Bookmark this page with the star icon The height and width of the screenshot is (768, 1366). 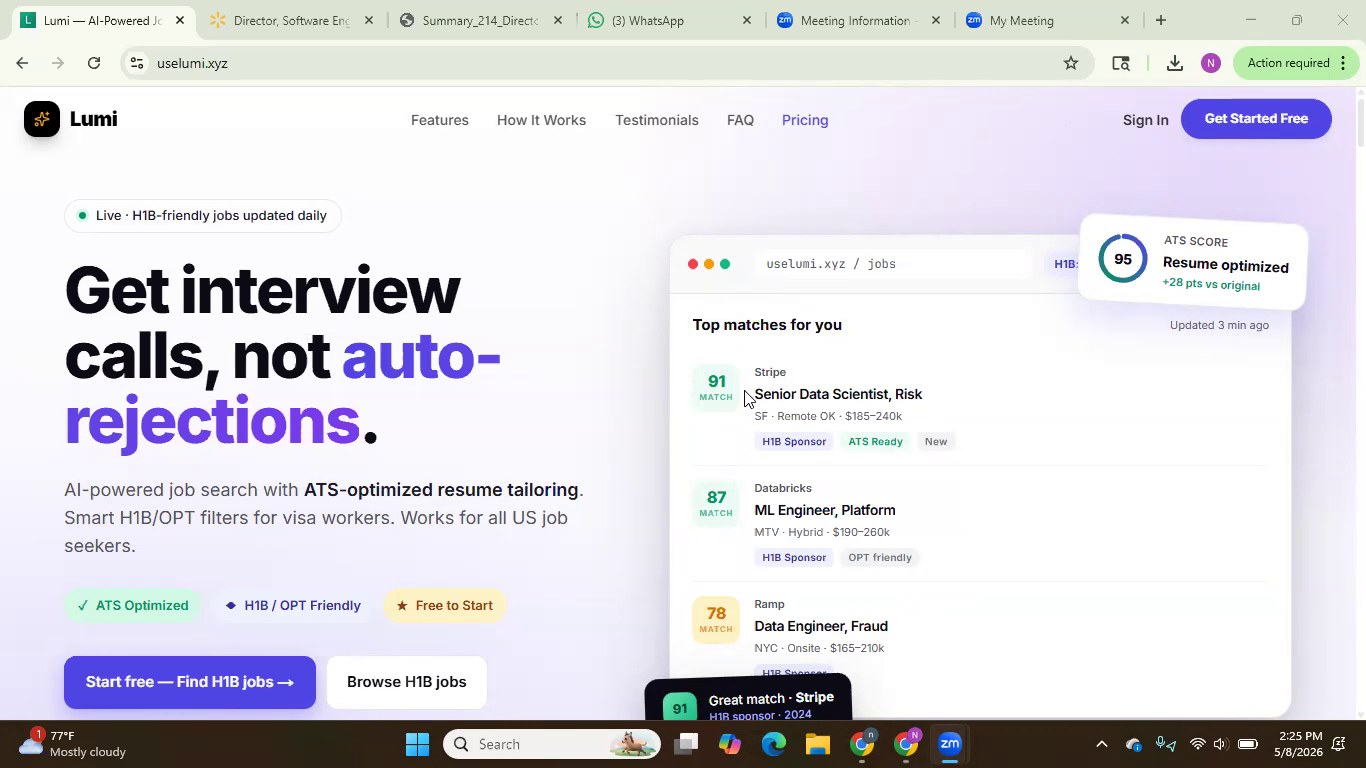(1071, 63)
